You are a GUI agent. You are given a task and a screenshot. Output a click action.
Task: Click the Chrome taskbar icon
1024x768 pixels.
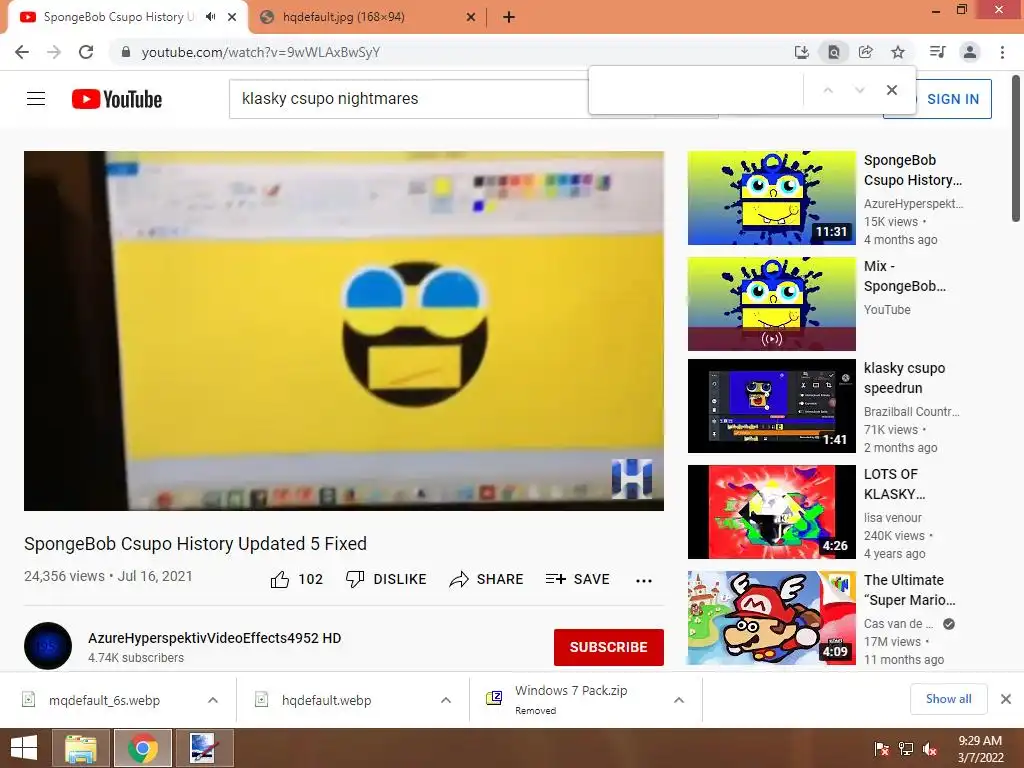[x=143, y=748]
